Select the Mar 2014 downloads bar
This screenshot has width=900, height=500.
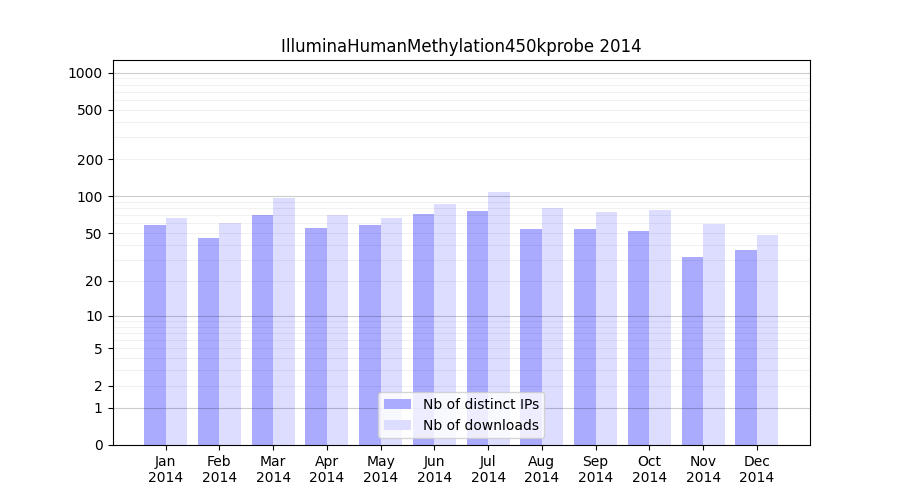coord(284,321)
